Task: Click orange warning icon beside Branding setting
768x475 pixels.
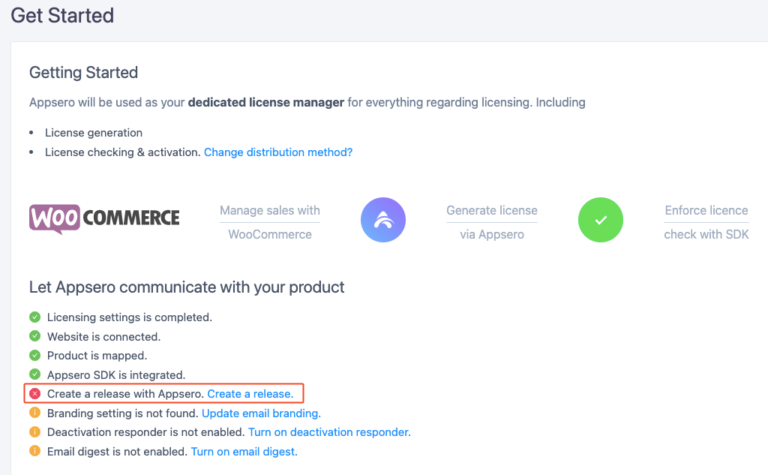Action: 35,413
